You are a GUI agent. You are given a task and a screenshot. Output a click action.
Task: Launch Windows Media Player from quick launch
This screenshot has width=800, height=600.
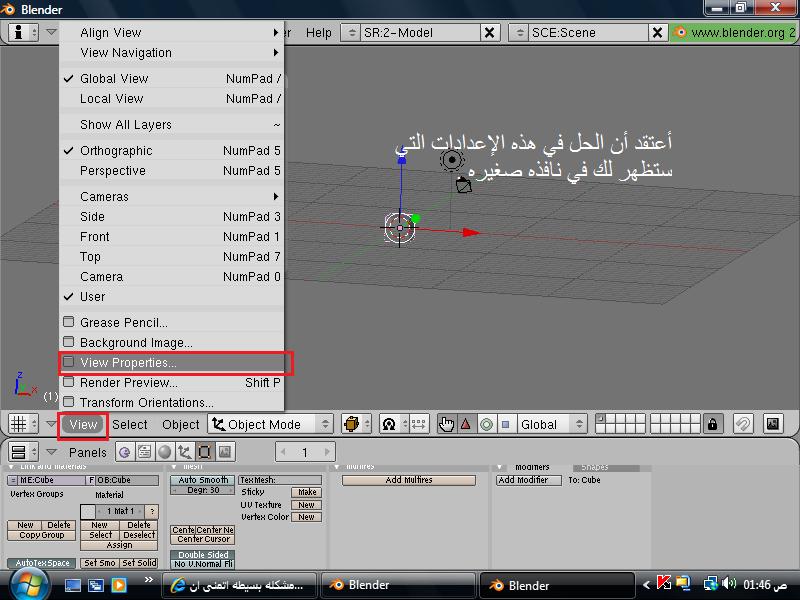point(119,585)
